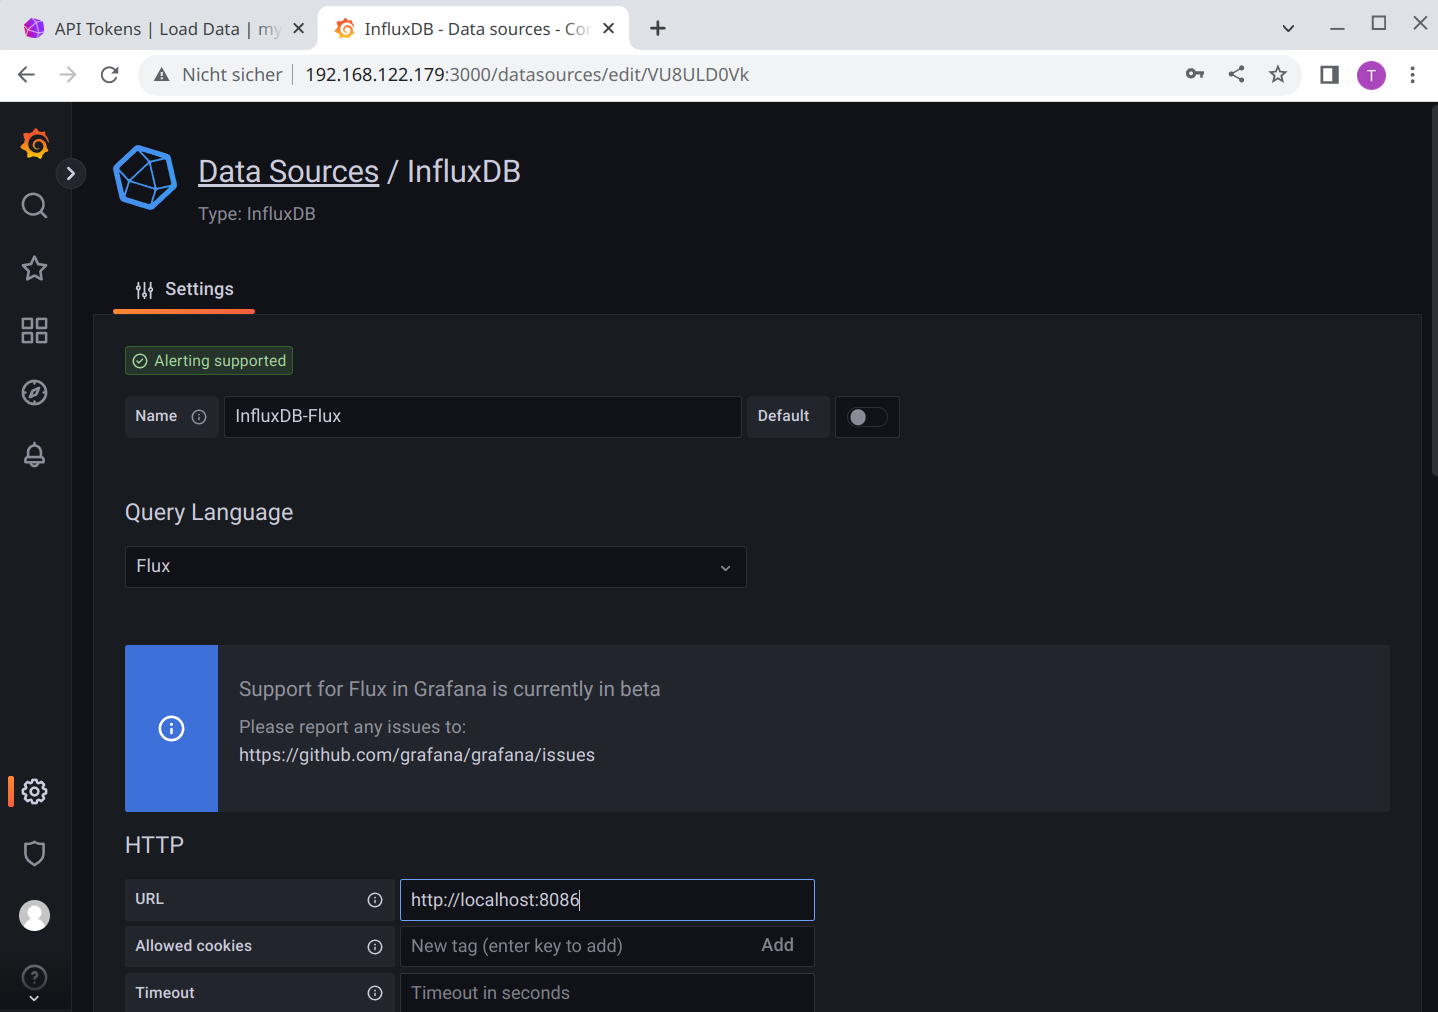Toggle the Default data source switch
1438x1012 pixels.
[867, 417]
